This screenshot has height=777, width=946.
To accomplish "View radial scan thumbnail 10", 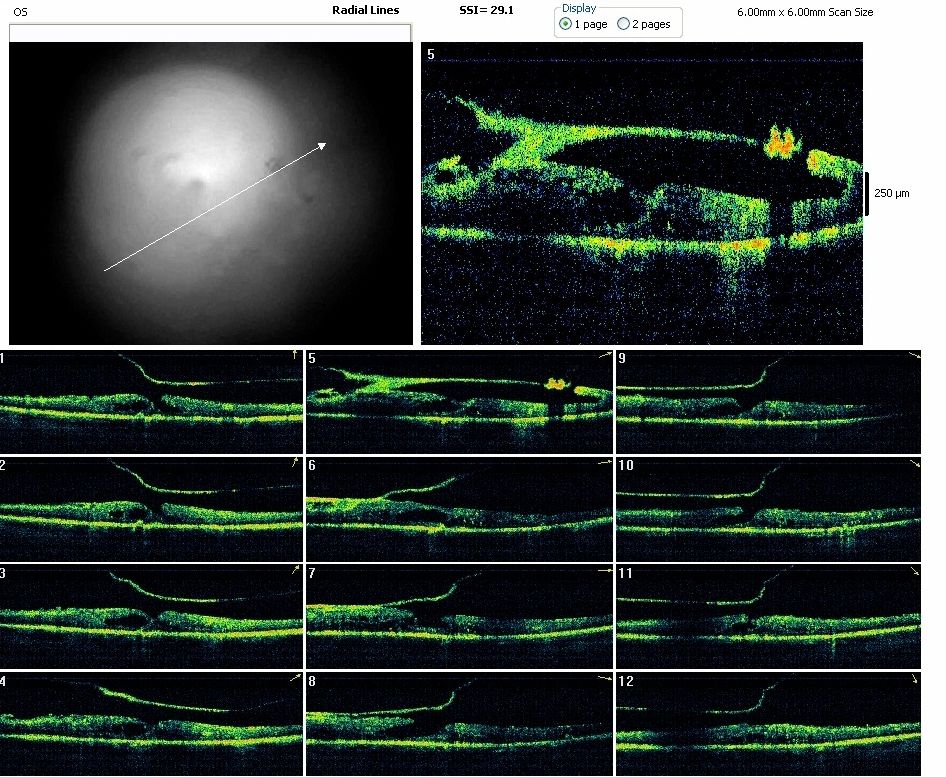I will tap(767, 508).
